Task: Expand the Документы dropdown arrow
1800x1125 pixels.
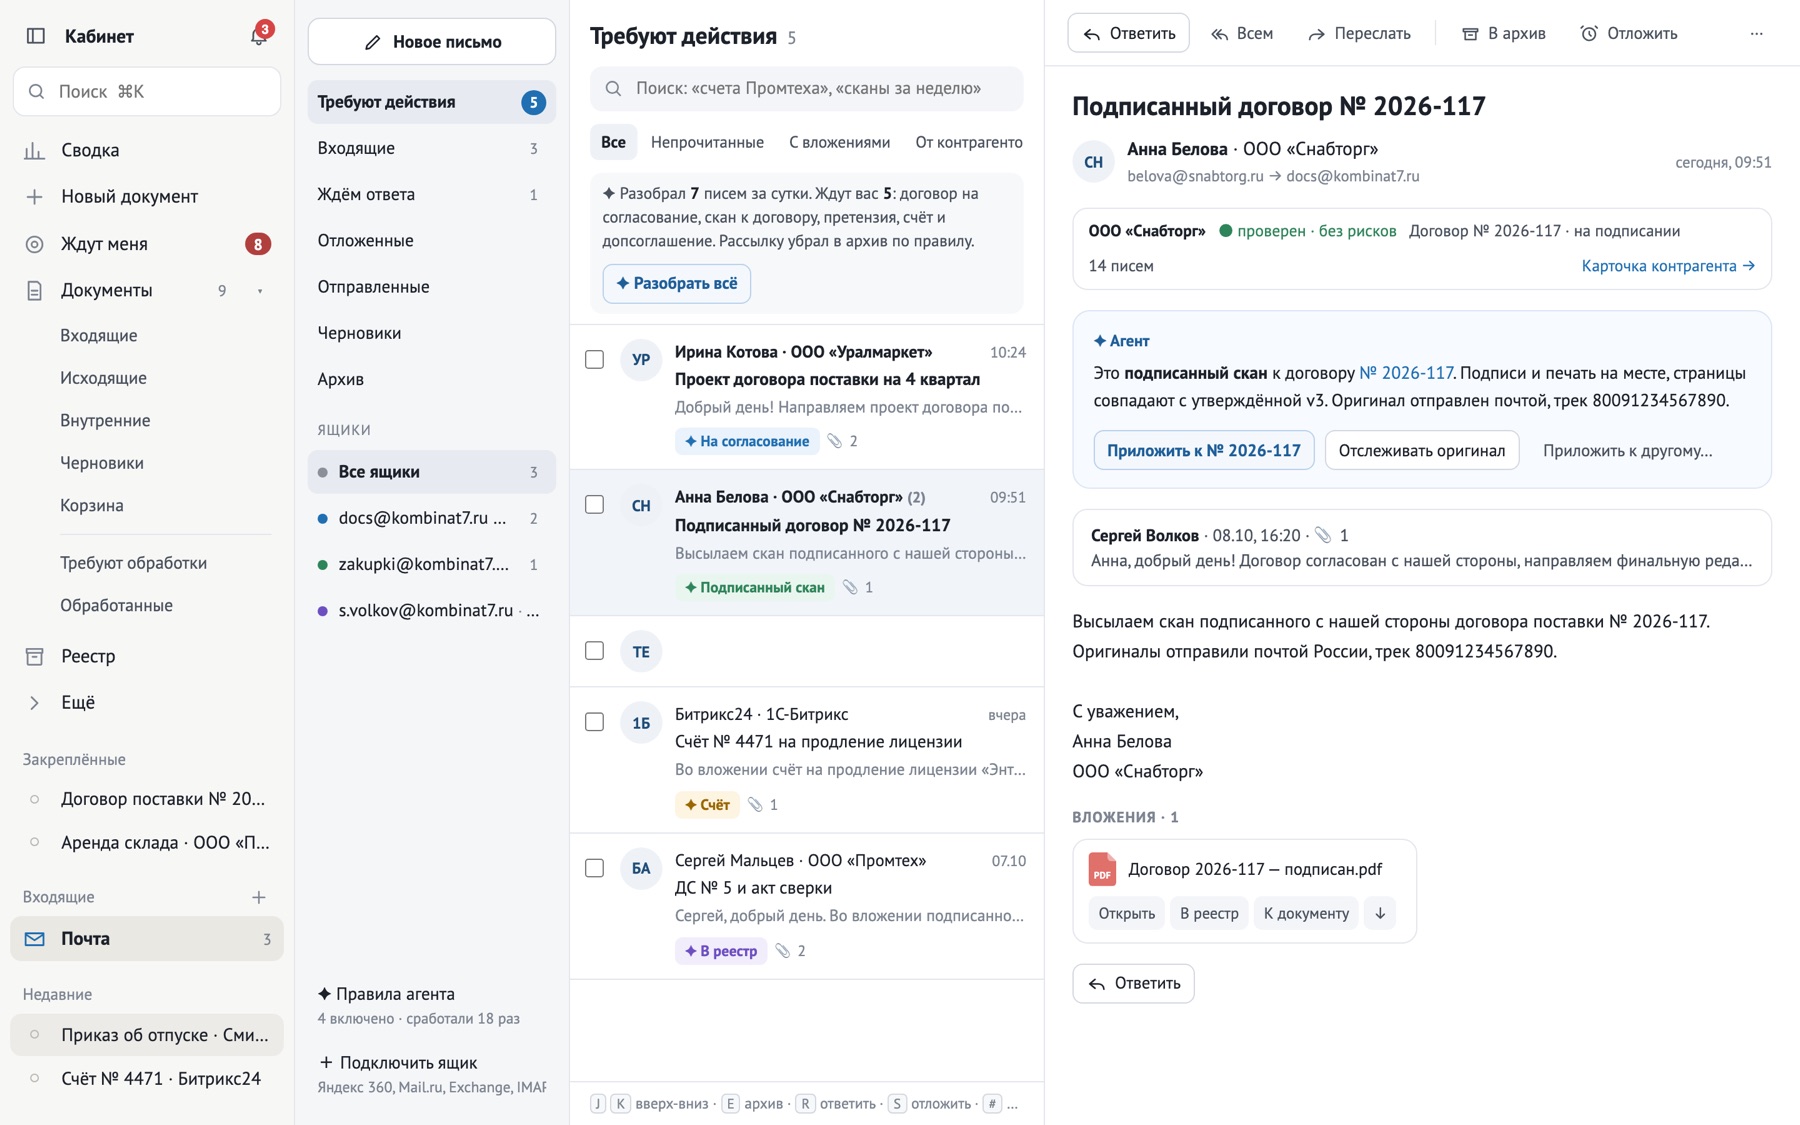Action: coord(260,291)
